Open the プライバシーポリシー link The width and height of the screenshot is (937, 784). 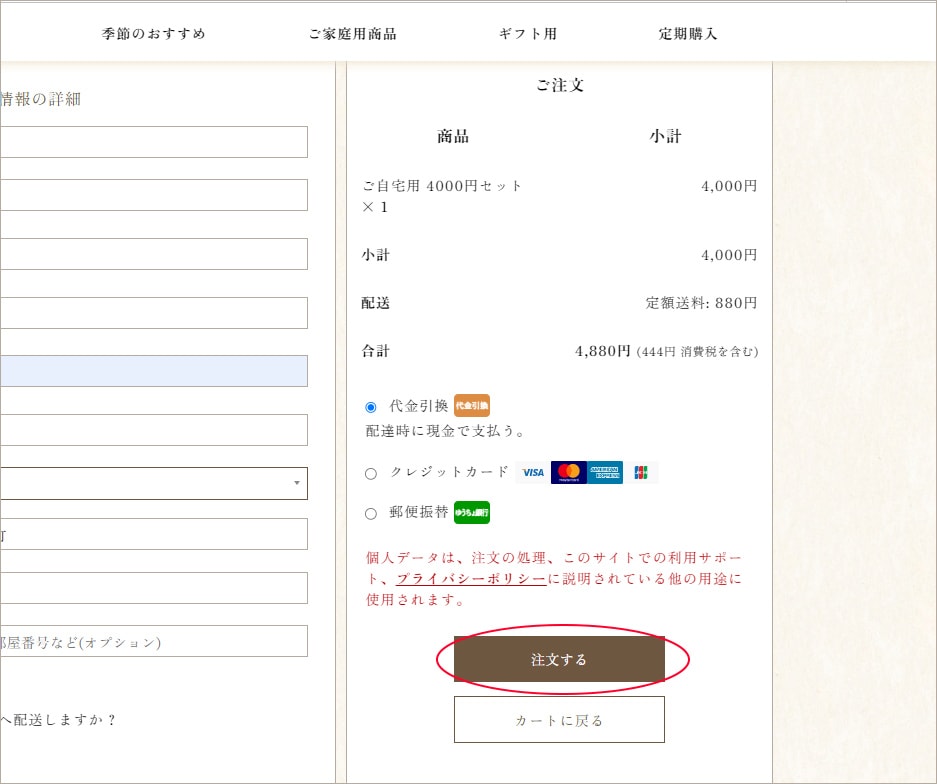(471, 579)
